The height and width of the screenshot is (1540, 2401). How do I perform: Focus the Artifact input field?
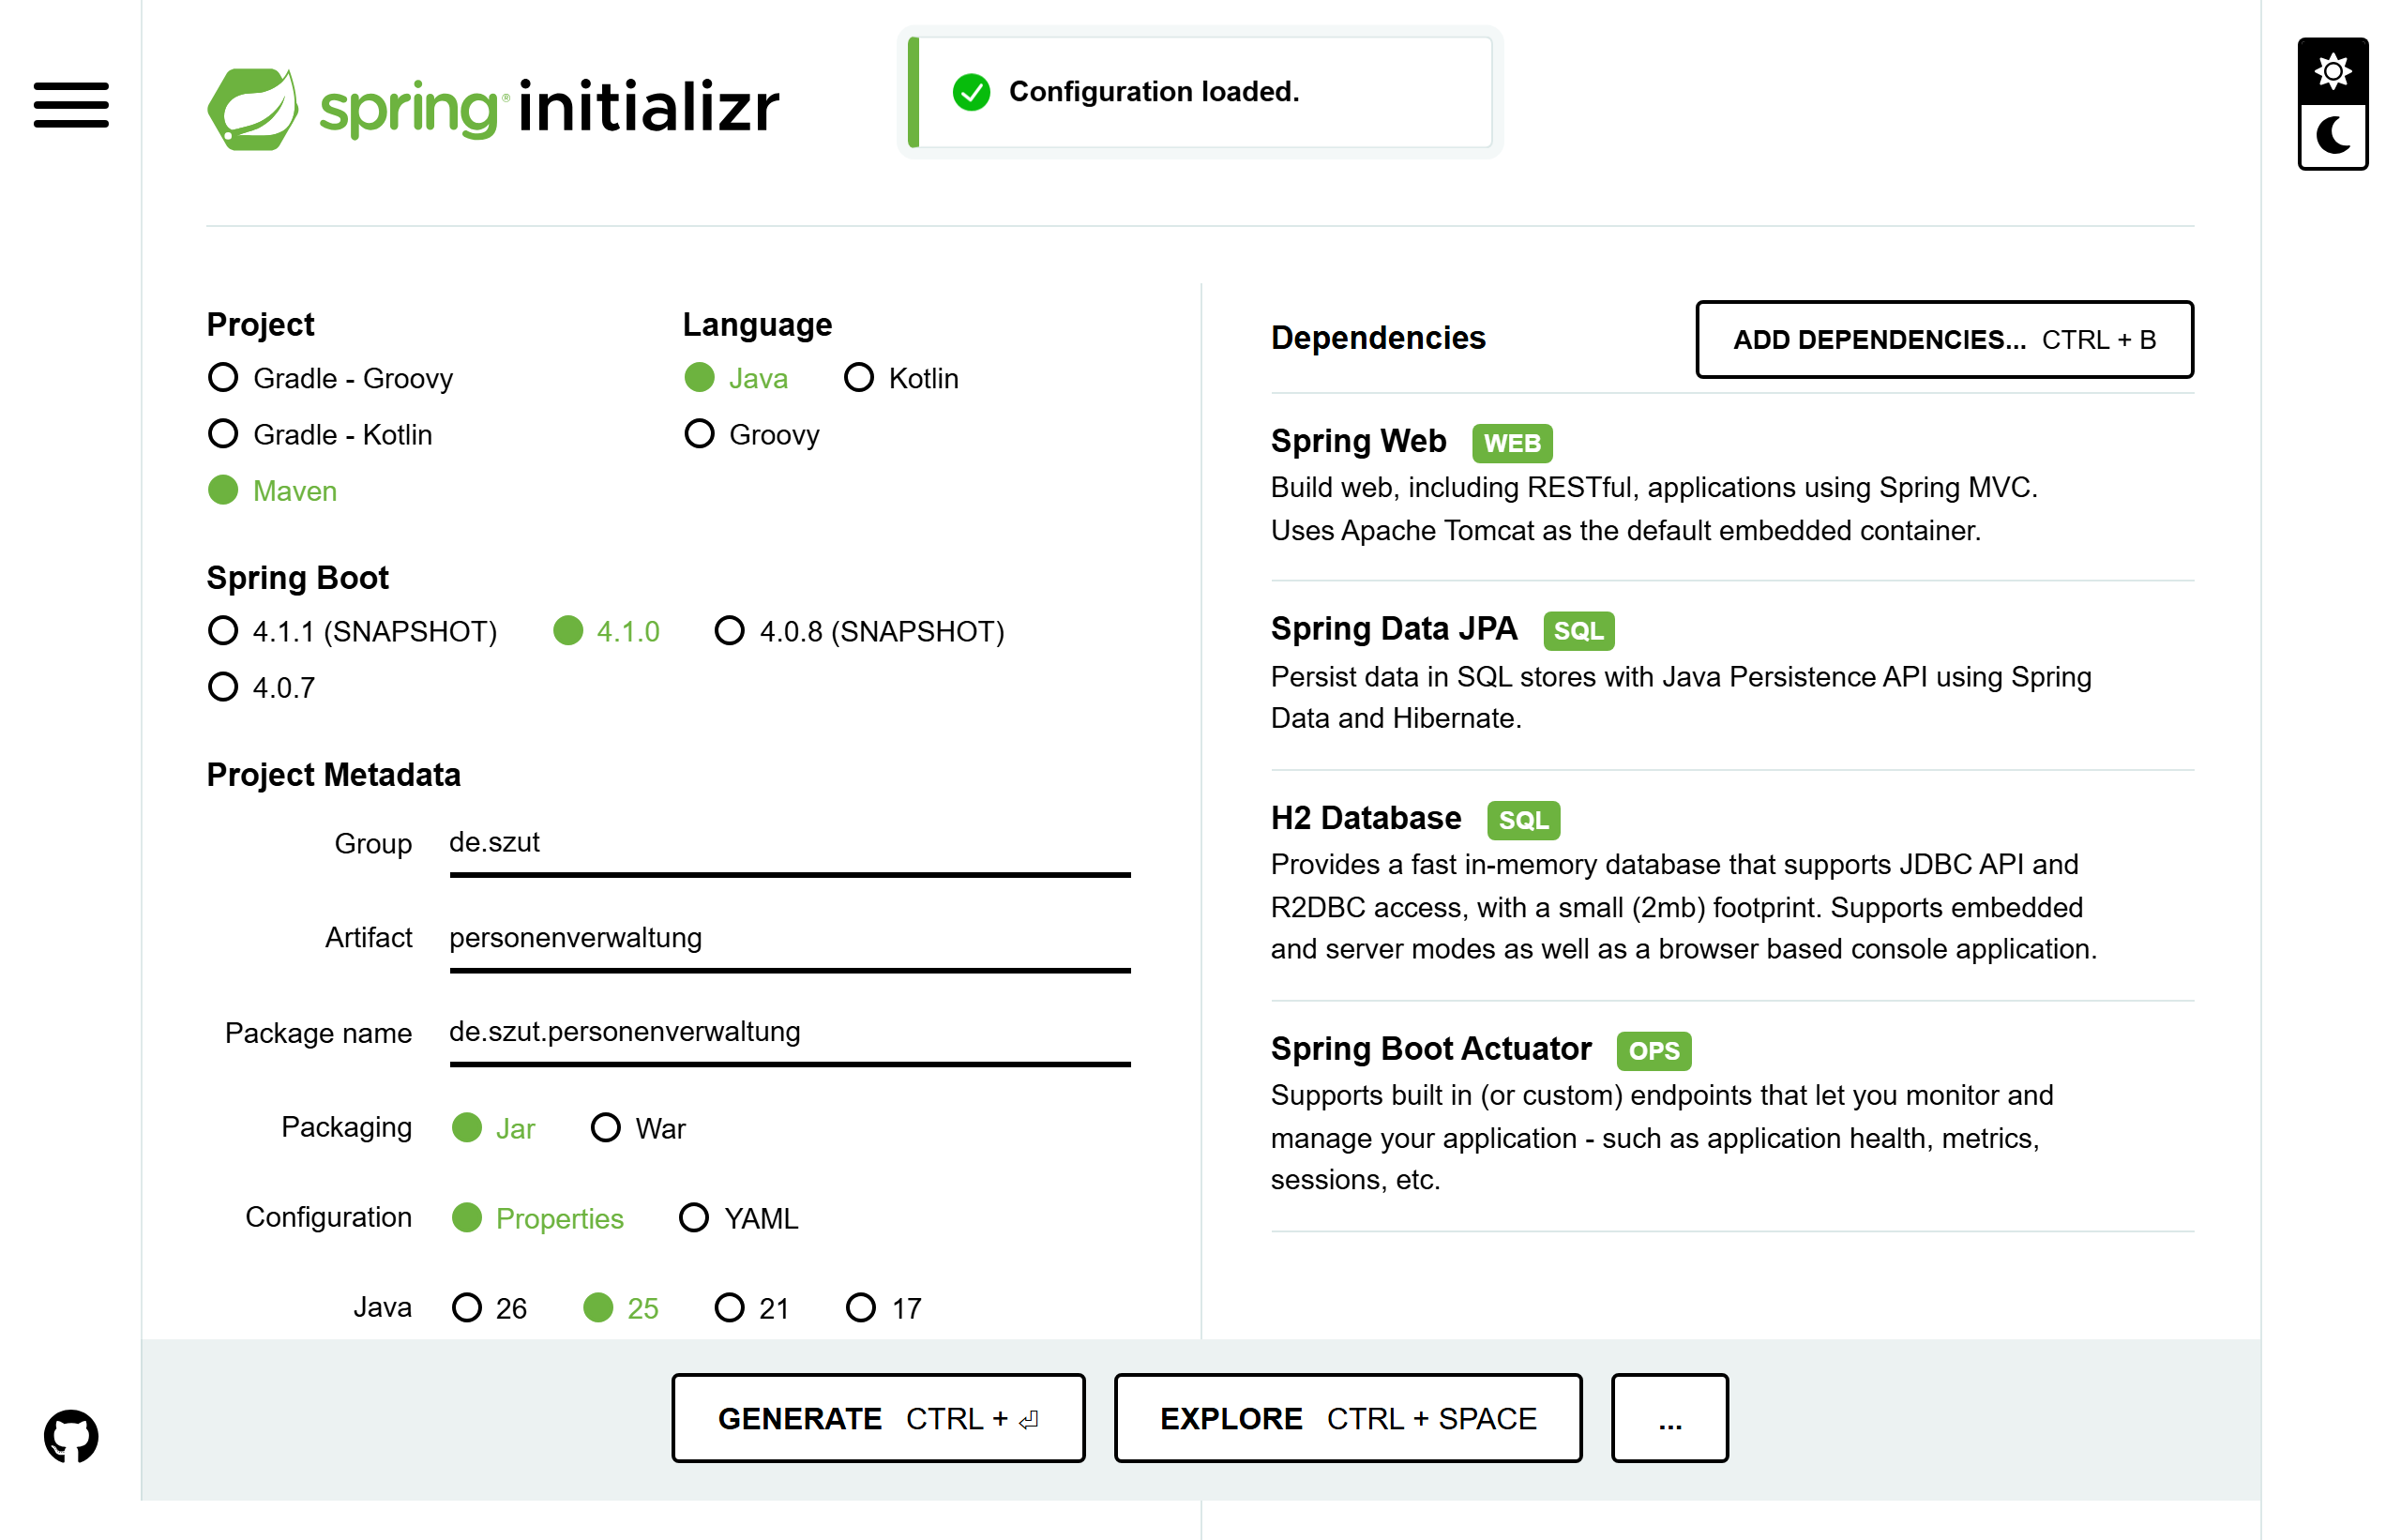click(x=790, y=940)
